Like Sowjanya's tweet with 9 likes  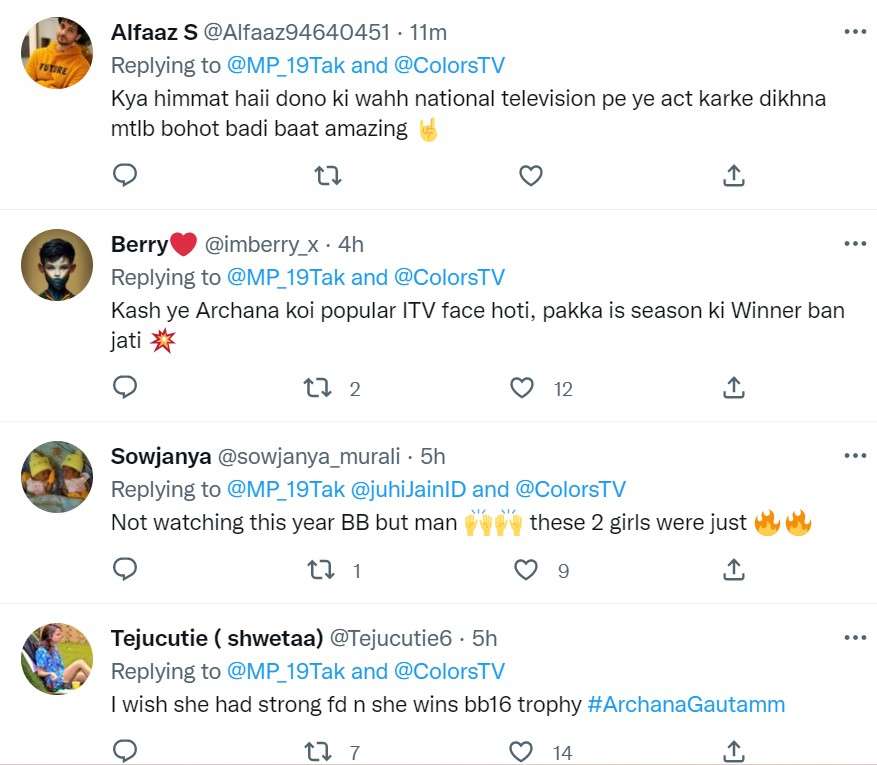click(526, 570)
